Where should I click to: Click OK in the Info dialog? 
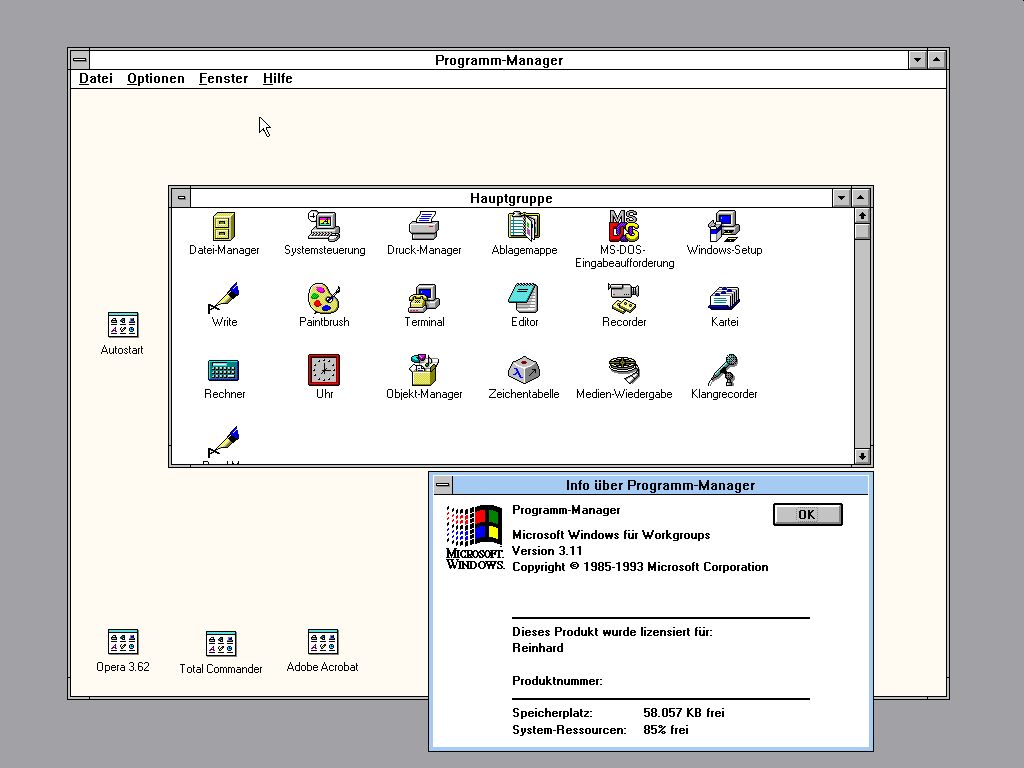click(807, 515)
